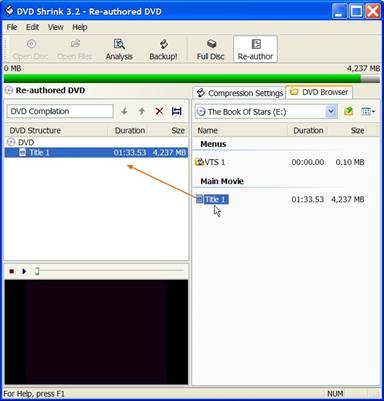Image resolution: width=384 pixels, height=401 pixels.
Task: Open the File menu
Action: (x=12, y=27)
